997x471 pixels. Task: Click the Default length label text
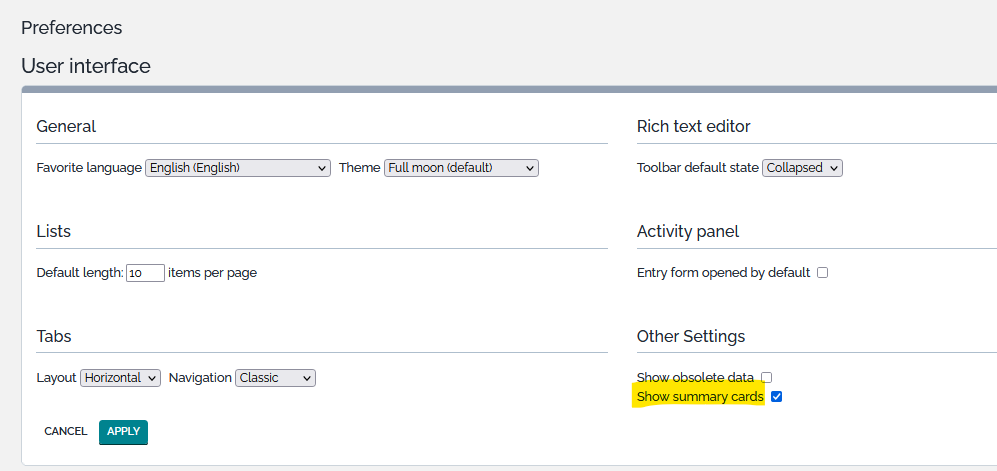pos(79,272)
